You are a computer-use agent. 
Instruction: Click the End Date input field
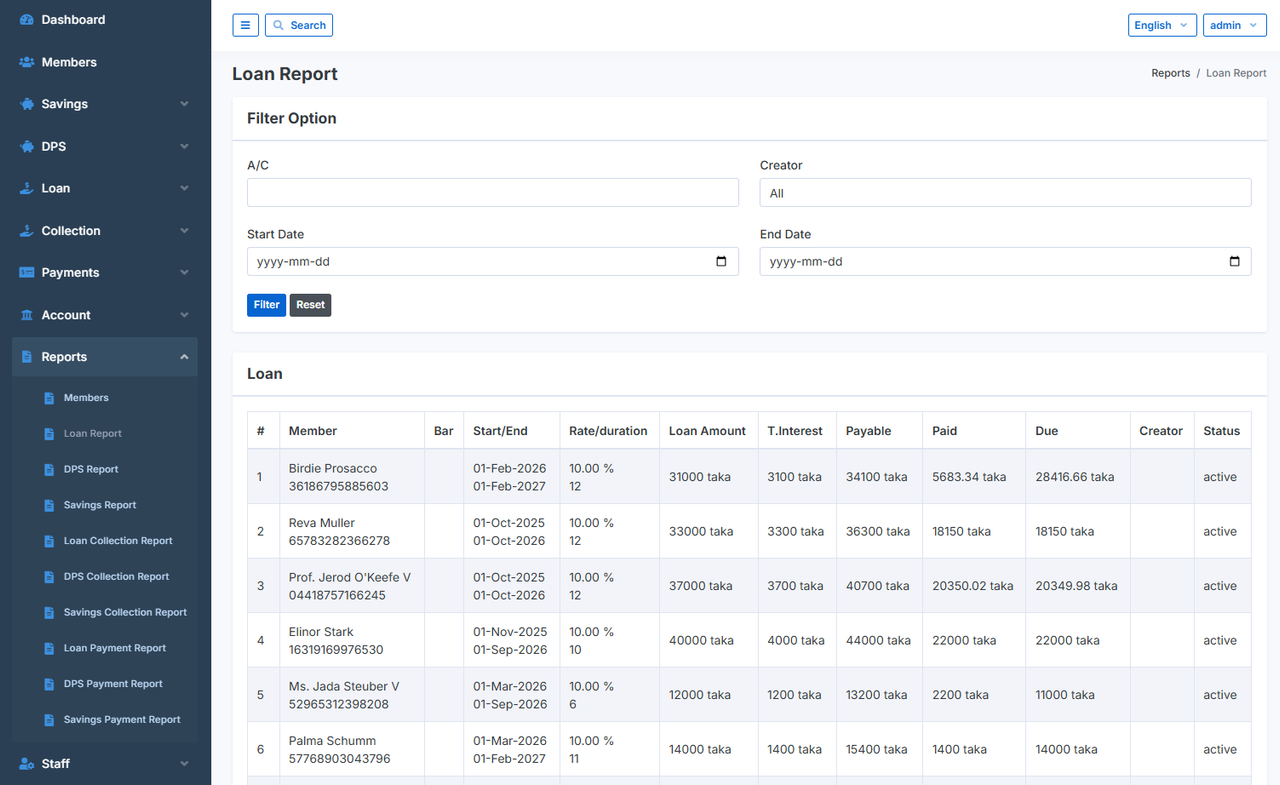(1005, 262)
